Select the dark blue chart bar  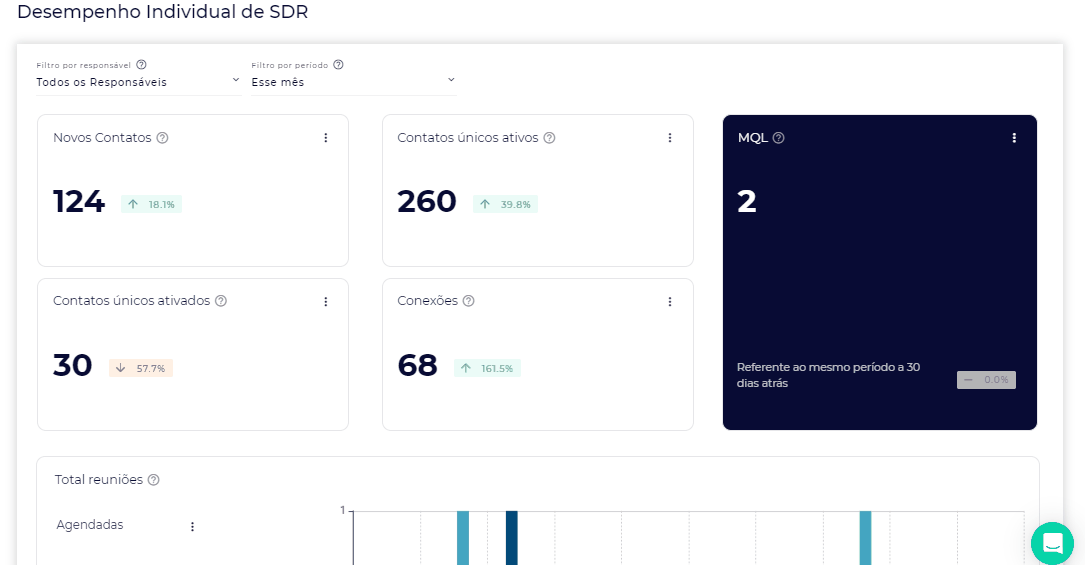point(511,537)
